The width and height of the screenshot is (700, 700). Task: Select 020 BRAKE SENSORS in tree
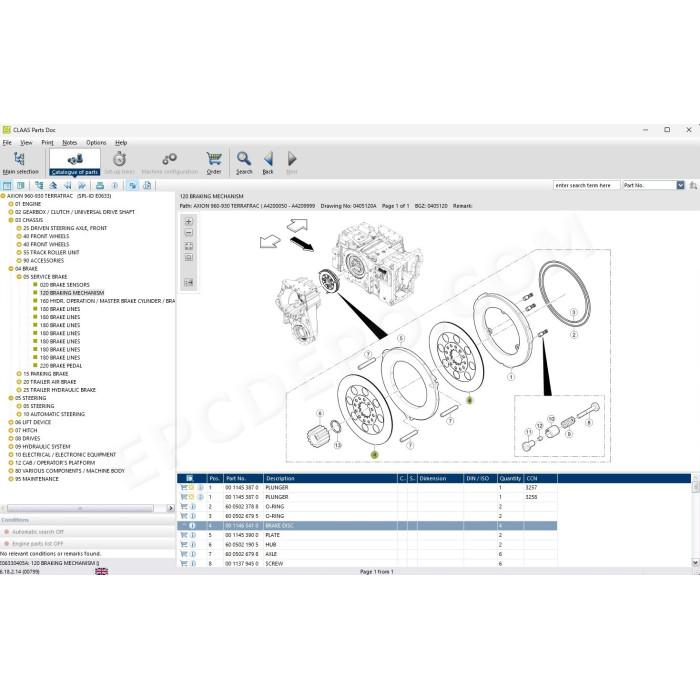[x=64, y=285]
